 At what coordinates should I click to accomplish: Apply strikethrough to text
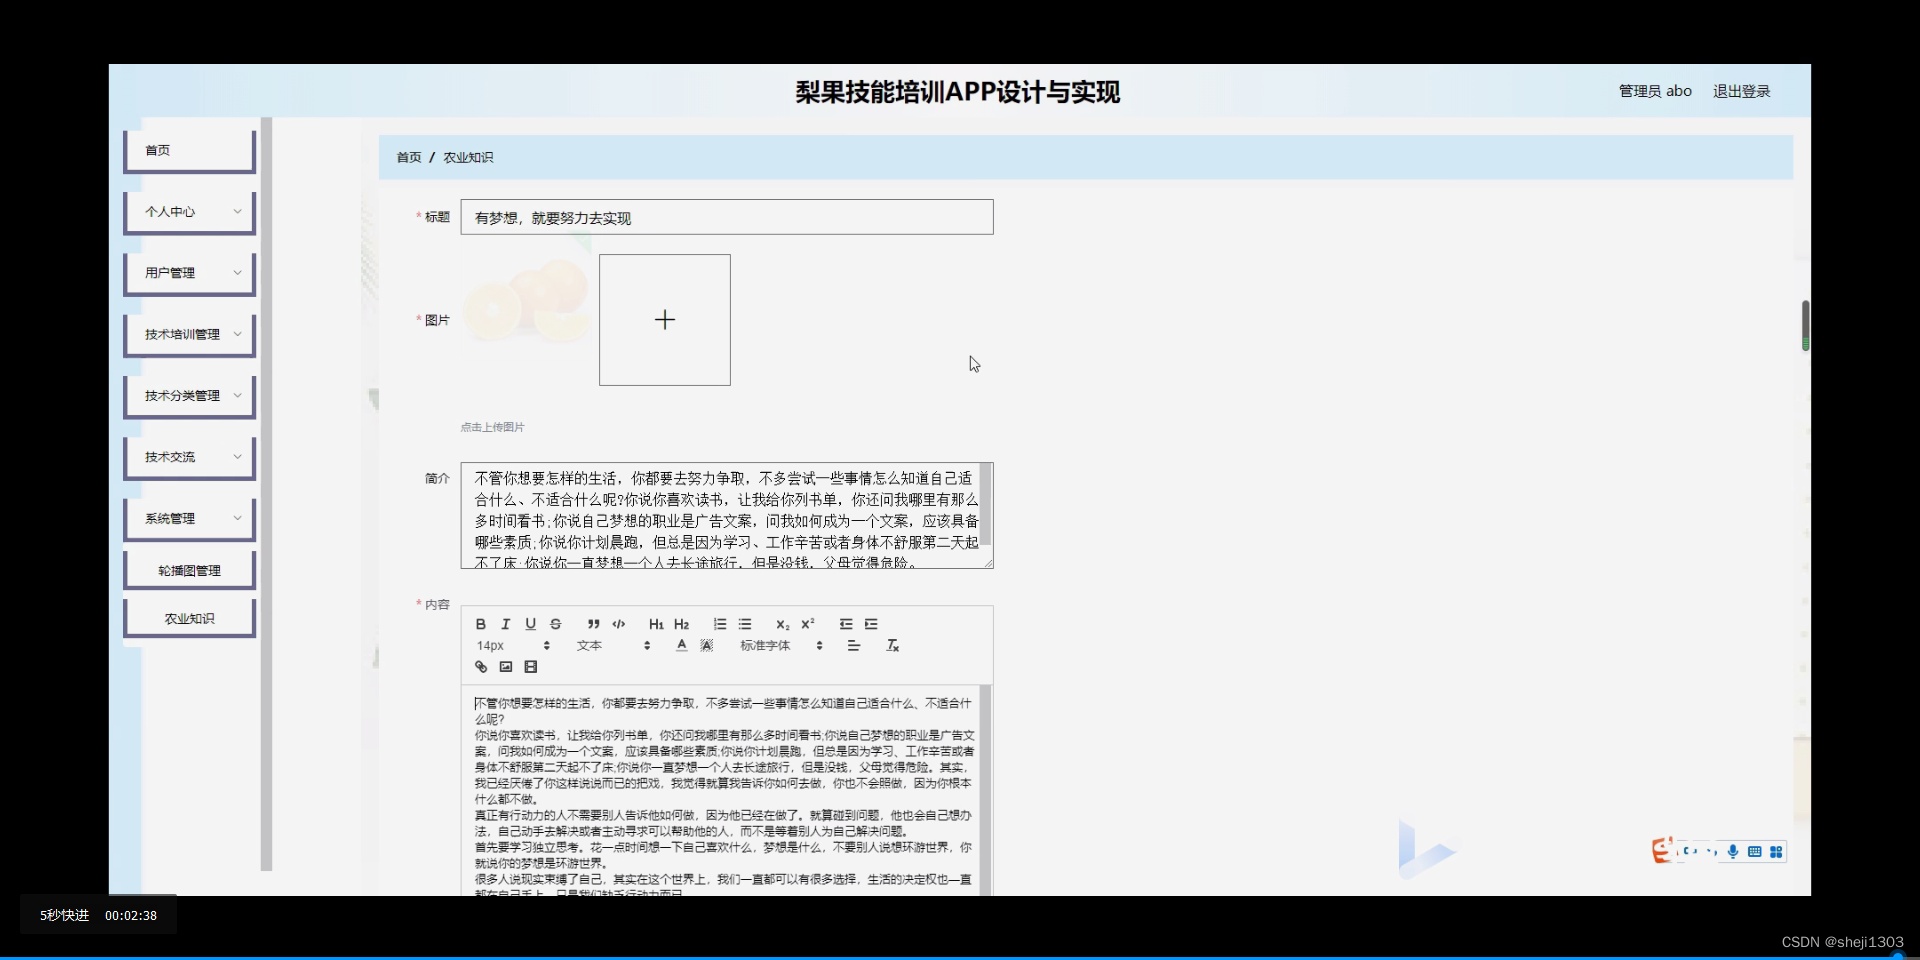click(555, 624)
